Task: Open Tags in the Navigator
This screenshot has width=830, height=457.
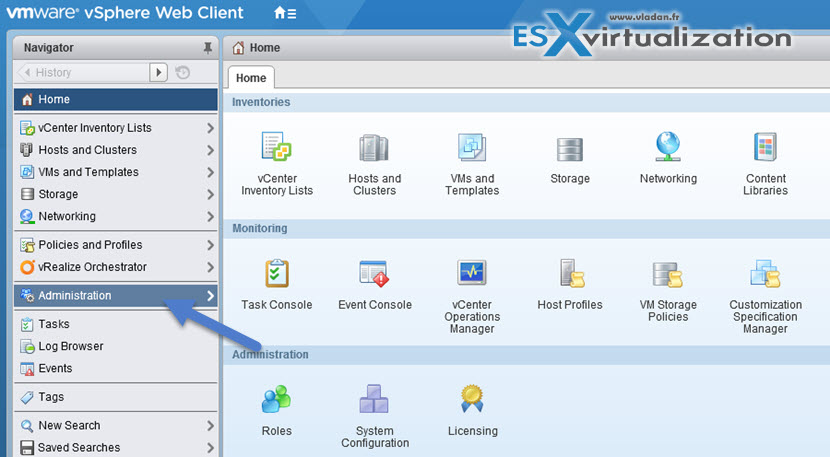Action: click(x=115, y=397)
